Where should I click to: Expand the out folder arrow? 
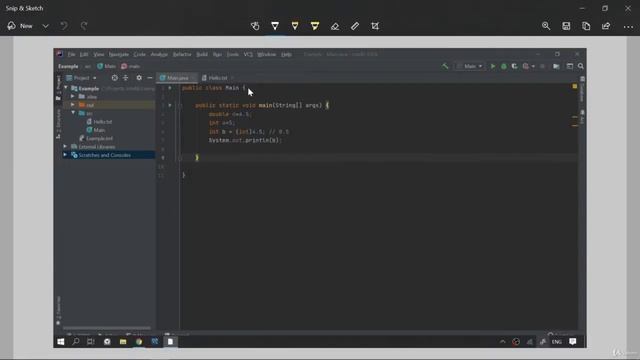click(73, 105)
